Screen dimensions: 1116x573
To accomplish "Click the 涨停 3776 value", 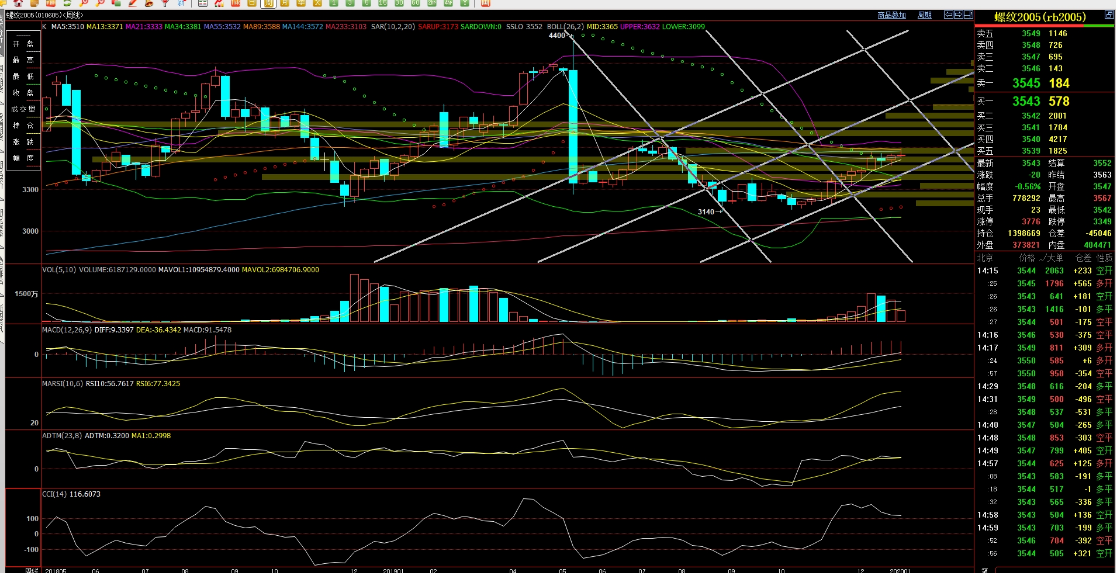I will pos(1031,221).
